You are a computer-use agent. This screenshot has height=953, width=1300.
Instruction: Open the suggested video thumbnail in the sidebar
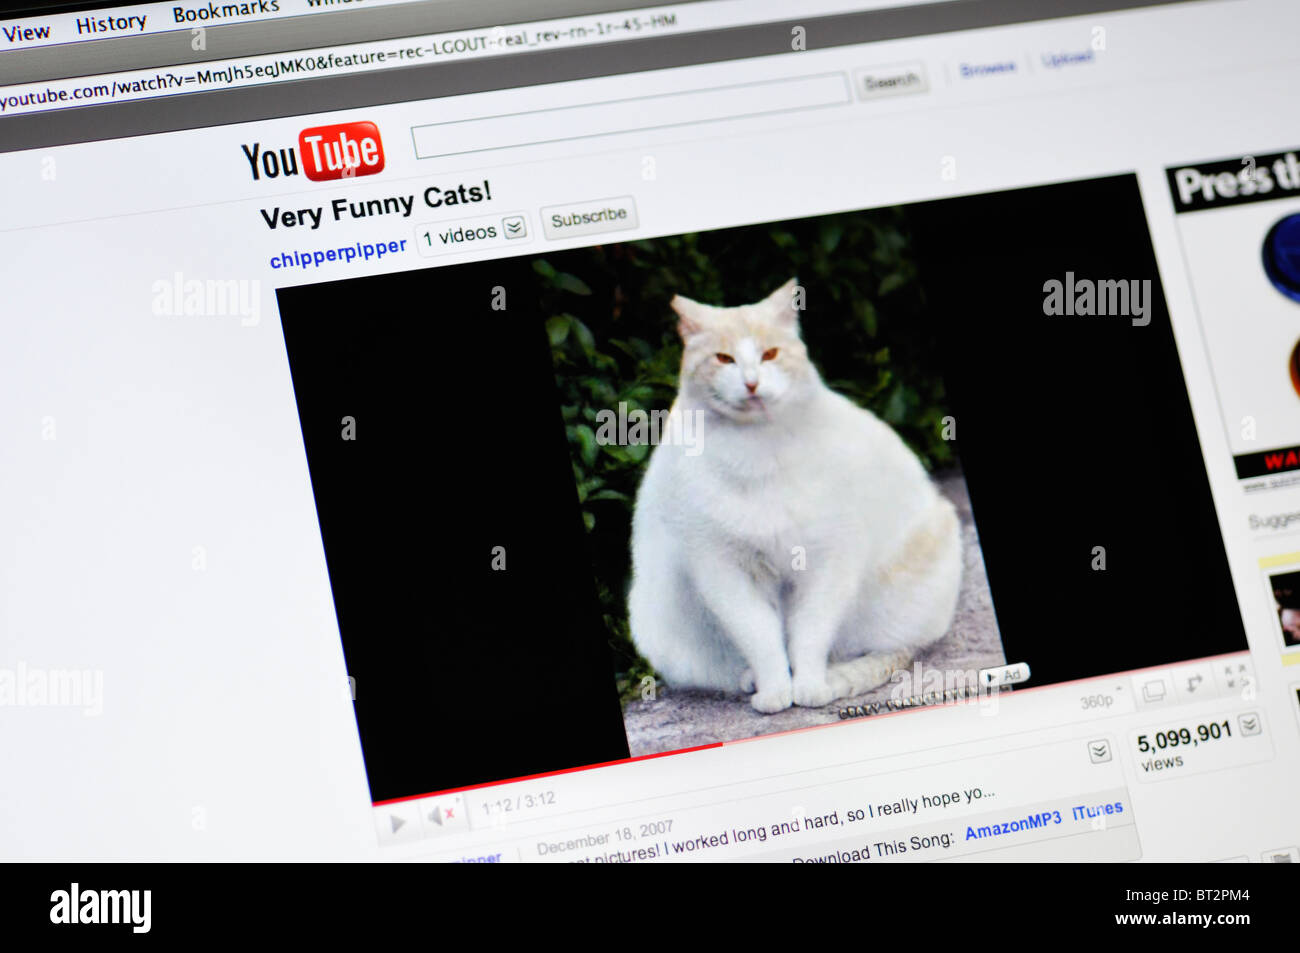click(1284, 608)
